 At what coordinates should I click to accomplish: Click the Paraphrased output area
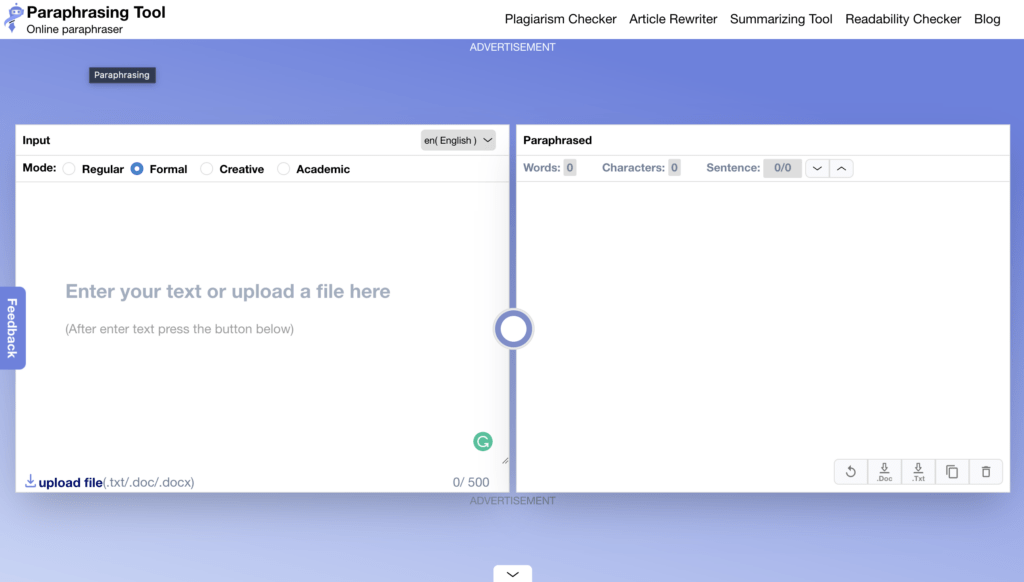(x=763, y=320)
